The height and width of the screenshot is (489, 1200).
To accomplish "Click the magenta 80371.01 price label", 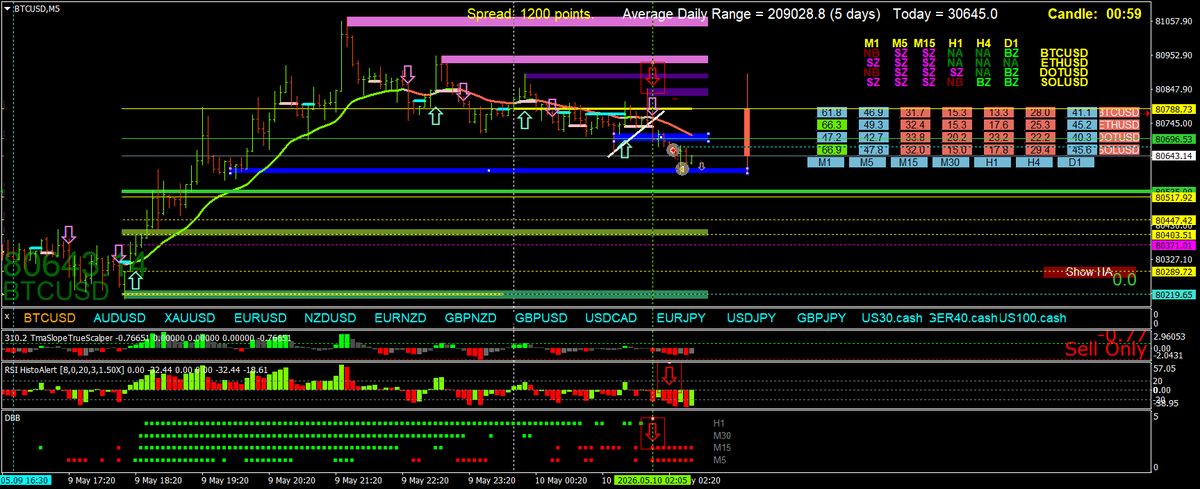I will (x=1173, y=244).
